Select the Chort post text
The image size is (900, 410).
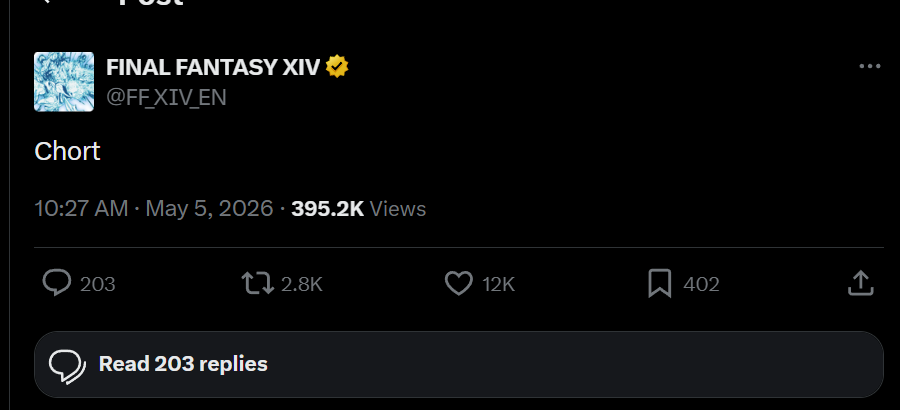pos(67,152)
